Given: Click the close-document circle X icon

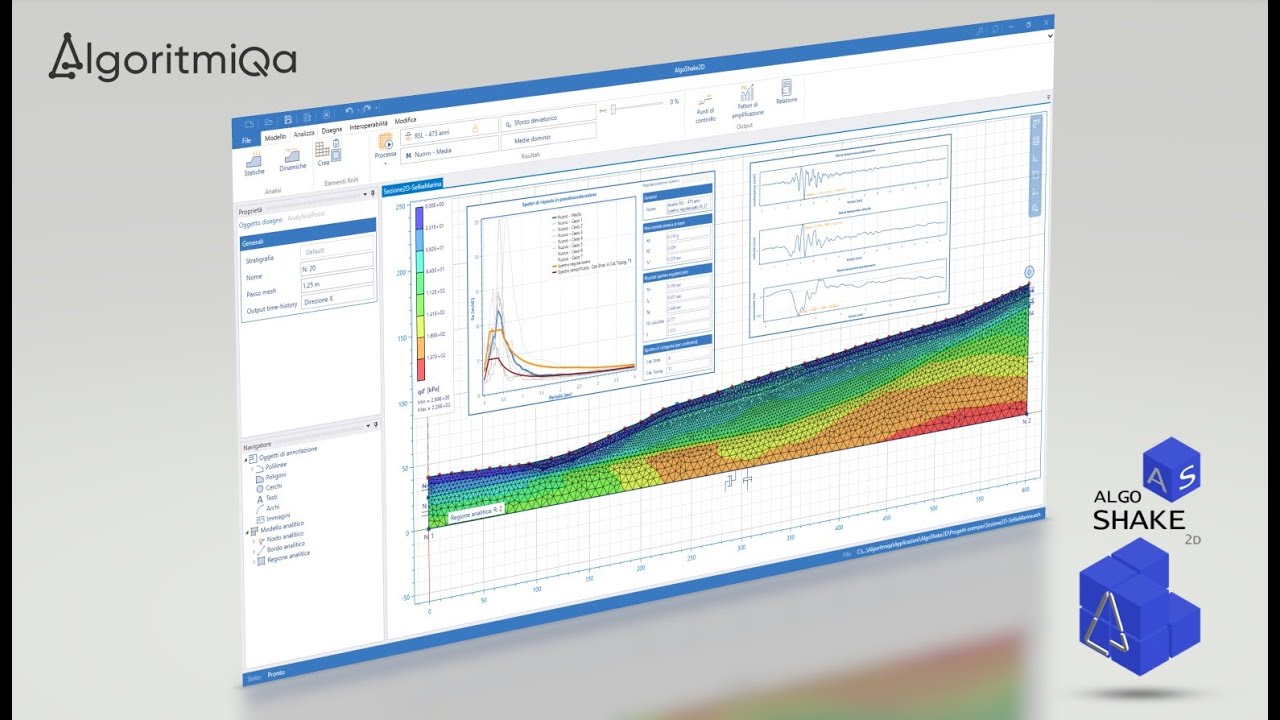Looking at the screenshot, I should click(327, 115).
